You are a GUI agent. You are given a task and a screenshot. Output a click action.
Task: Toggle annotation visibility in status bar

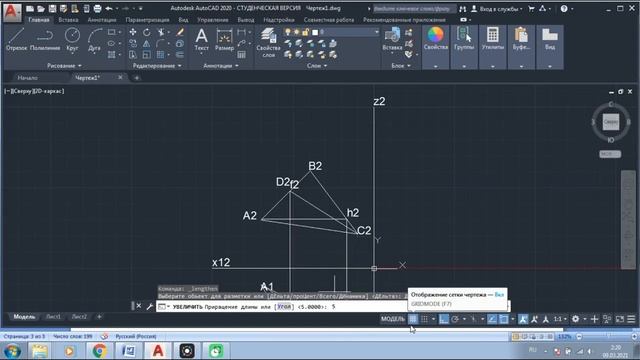point(523,319)
